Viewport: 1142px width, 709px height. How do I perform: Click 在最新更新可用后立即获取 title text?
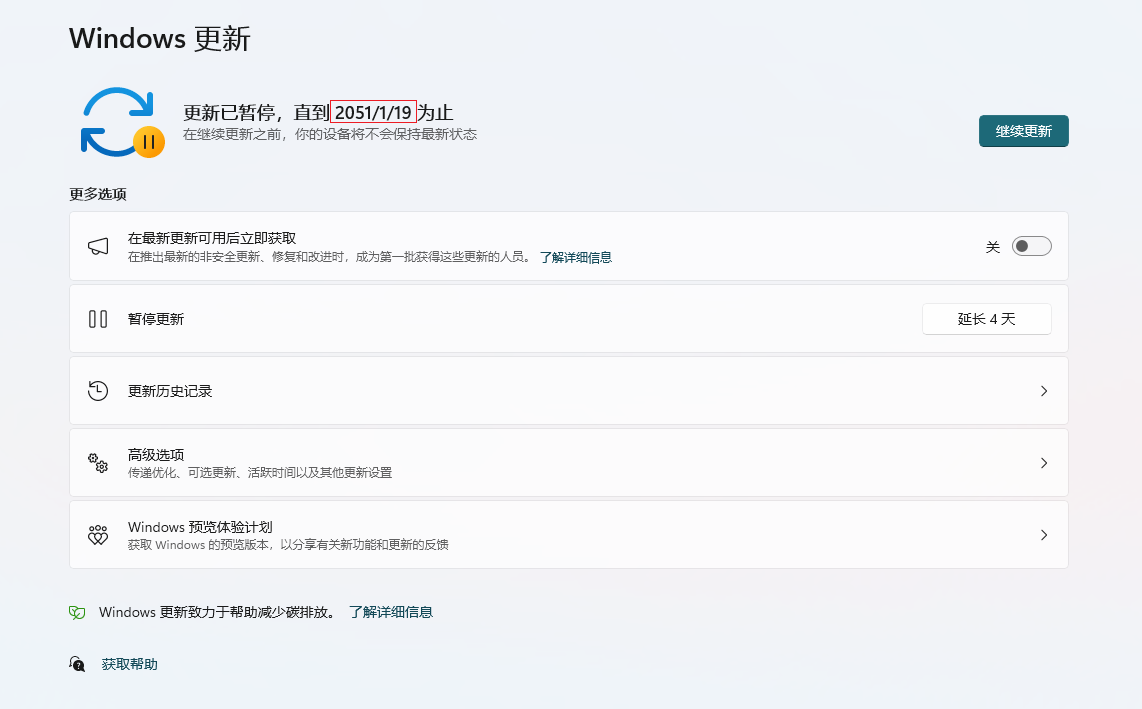(x=212, y=238)
